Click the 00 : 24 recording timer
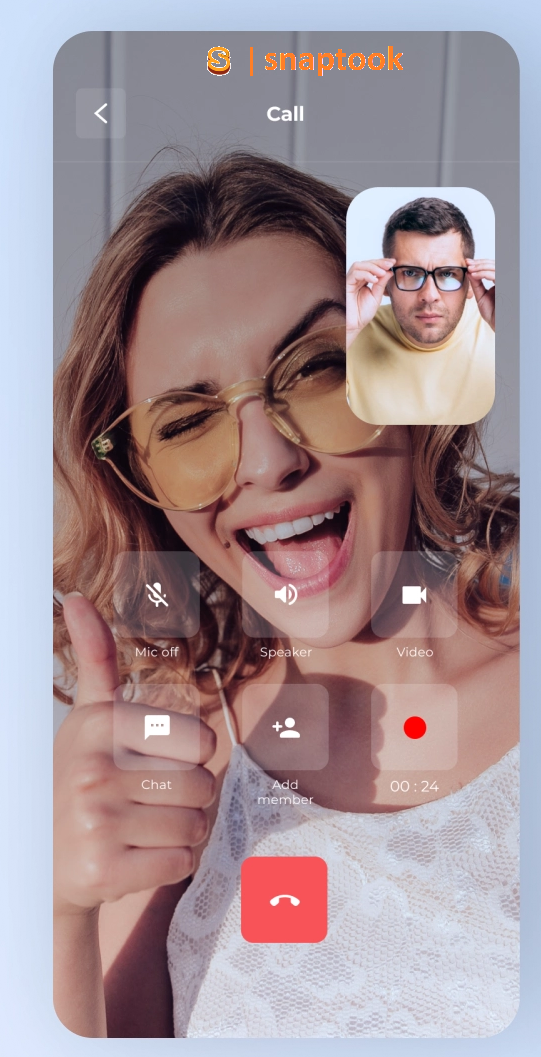 click(414, 786)
